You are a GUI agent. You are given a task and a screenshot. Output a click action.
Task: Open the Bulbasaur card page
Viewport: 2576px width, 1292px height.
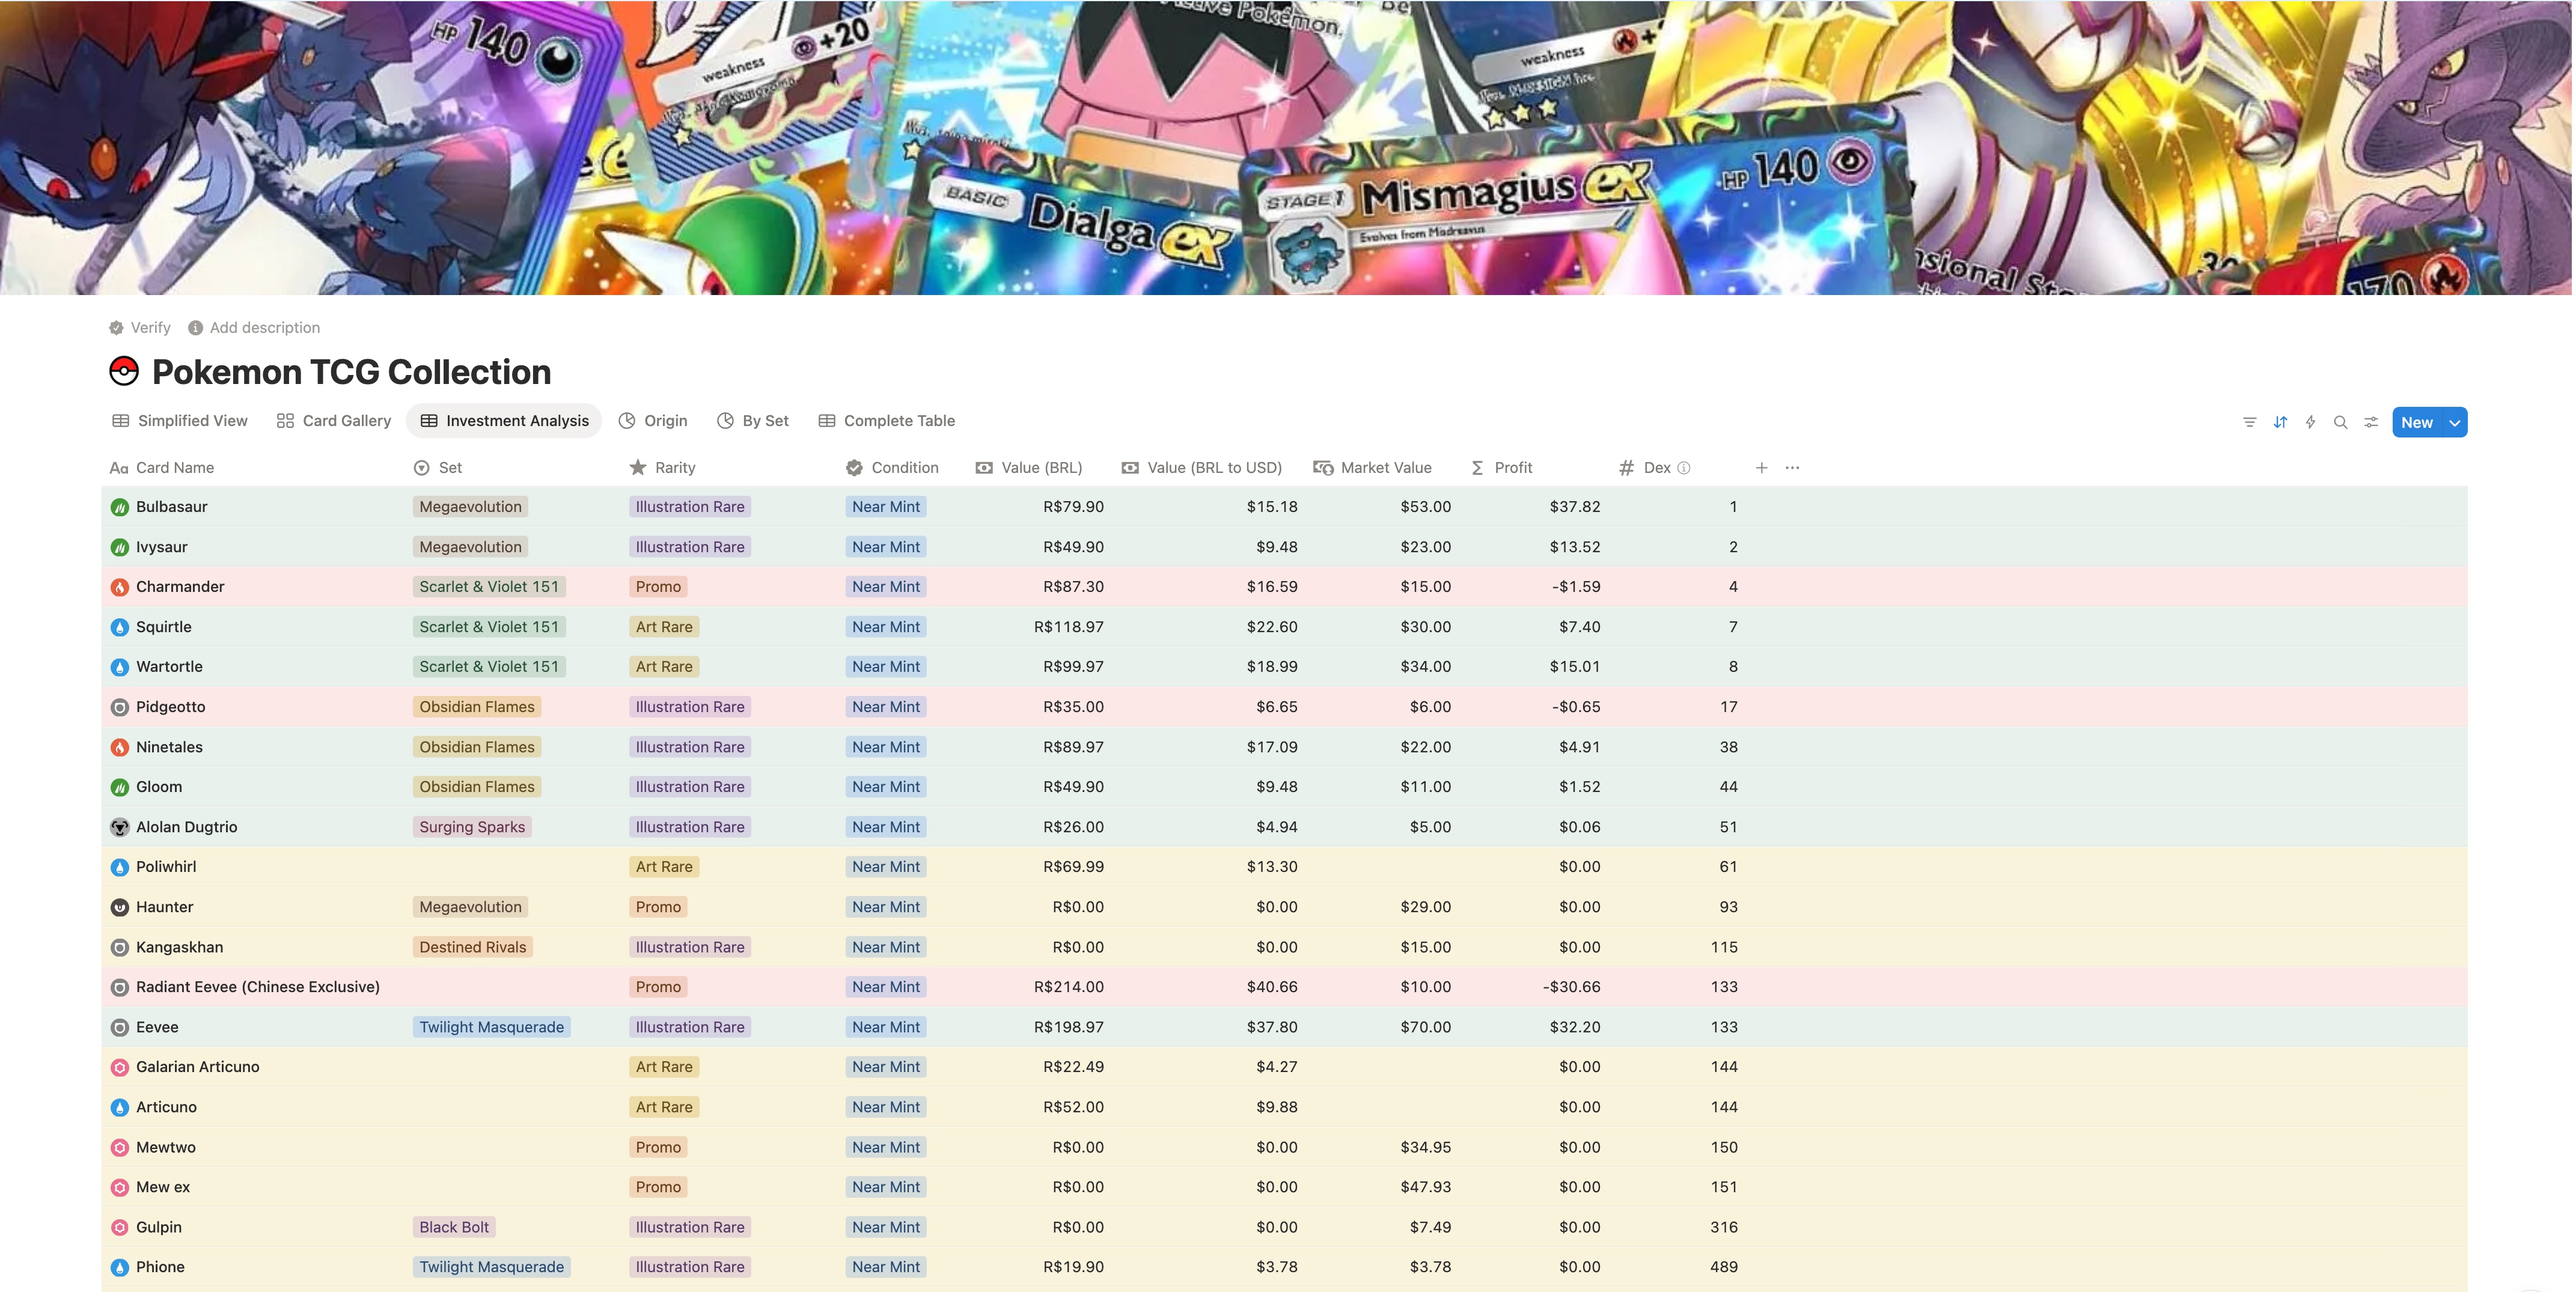coord(172,507)
